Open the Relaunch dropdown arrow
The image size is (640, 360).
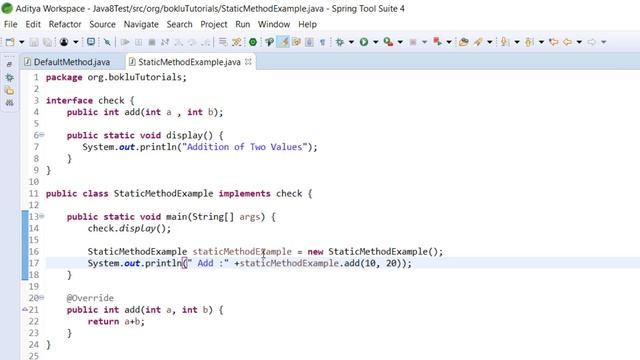tap(449, 42)
